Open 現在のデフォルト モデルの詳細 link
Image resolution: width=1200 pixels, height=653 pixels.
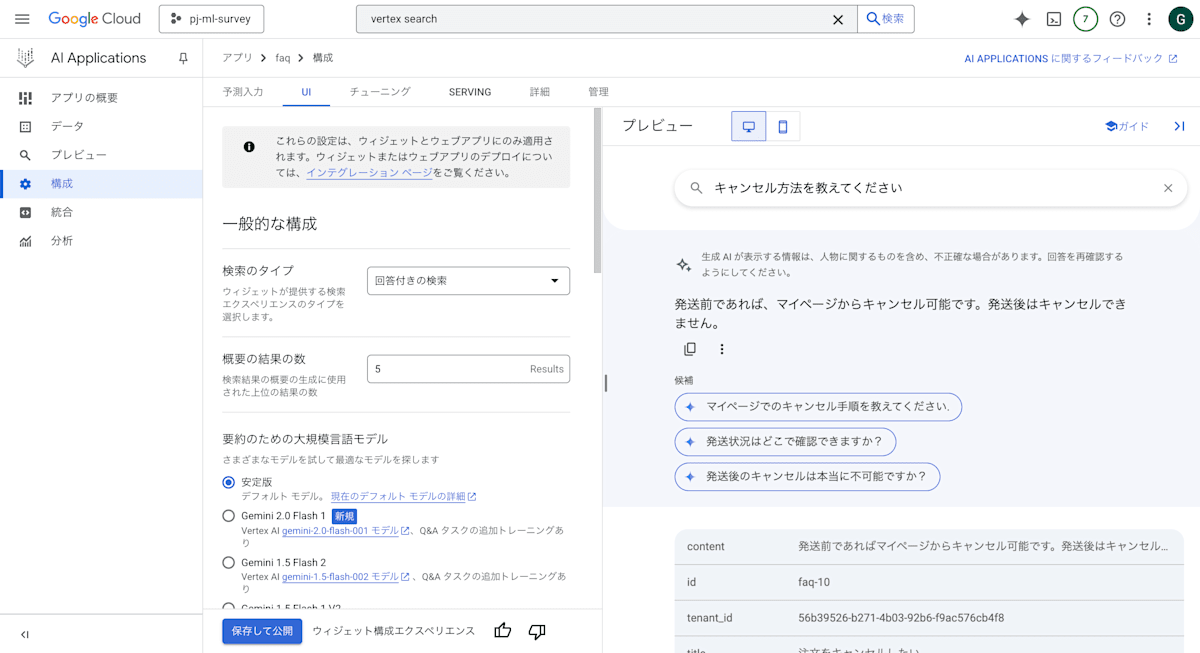pyautogui.click(x=404, y=496)
